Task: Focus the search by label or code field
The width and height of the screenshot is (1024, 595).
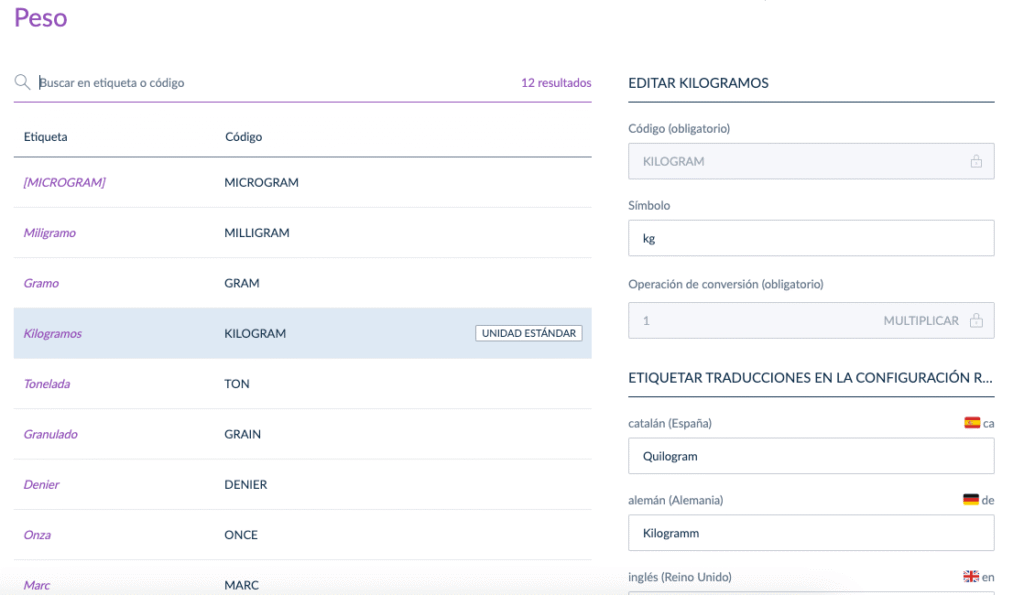Action: tap(274, 82)
